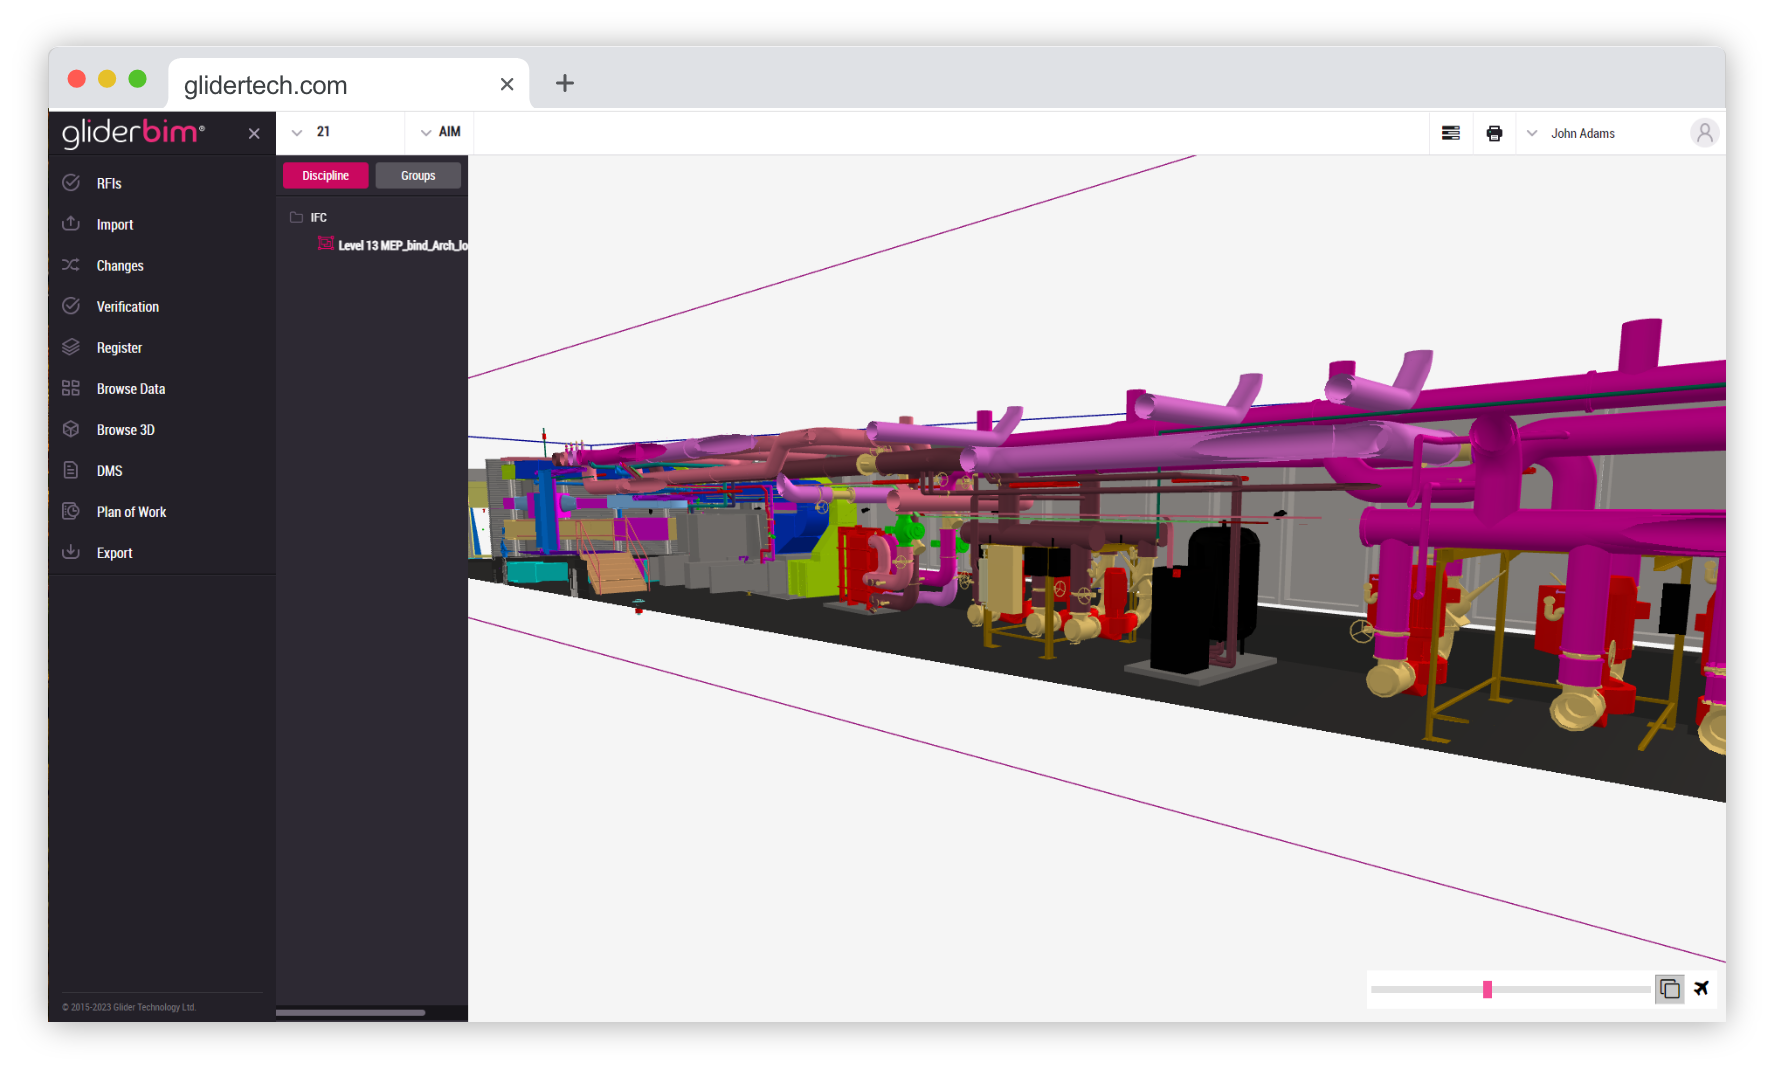Click the Changes shuffle icon
This screenshot has height=1072, width=1774.
coord(71,266)
